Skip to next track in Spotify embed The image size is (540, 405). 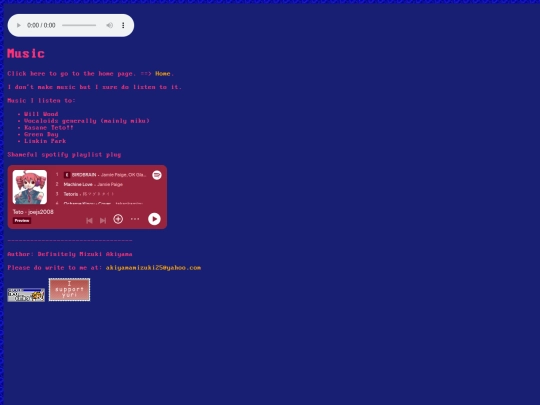103,220
